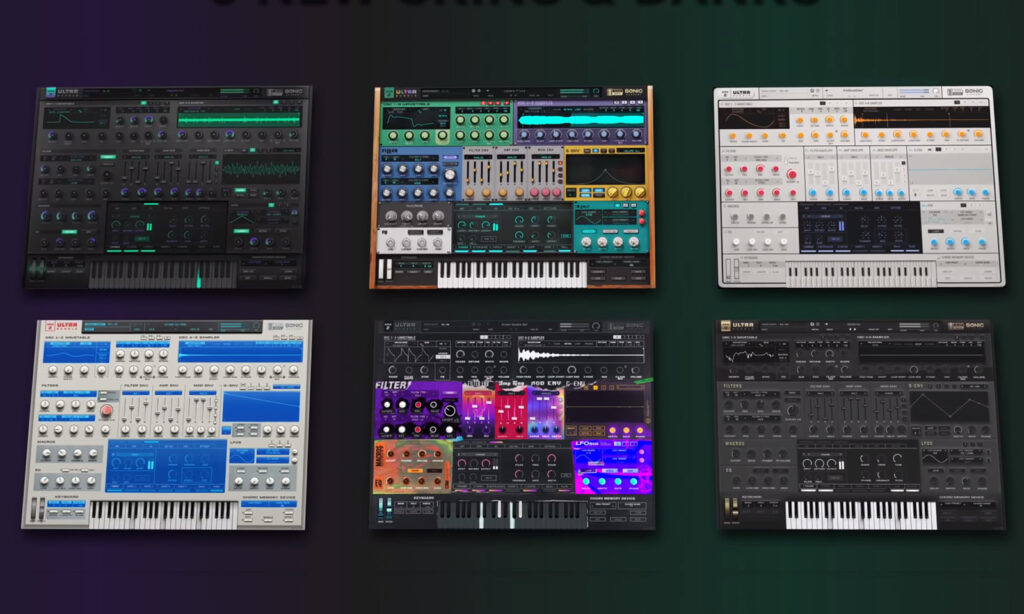Image resolution: width=1024 pixels, height=614 pixels.
Task: Click the green sampler waveform on the dark skin
Action: point(239,119)
